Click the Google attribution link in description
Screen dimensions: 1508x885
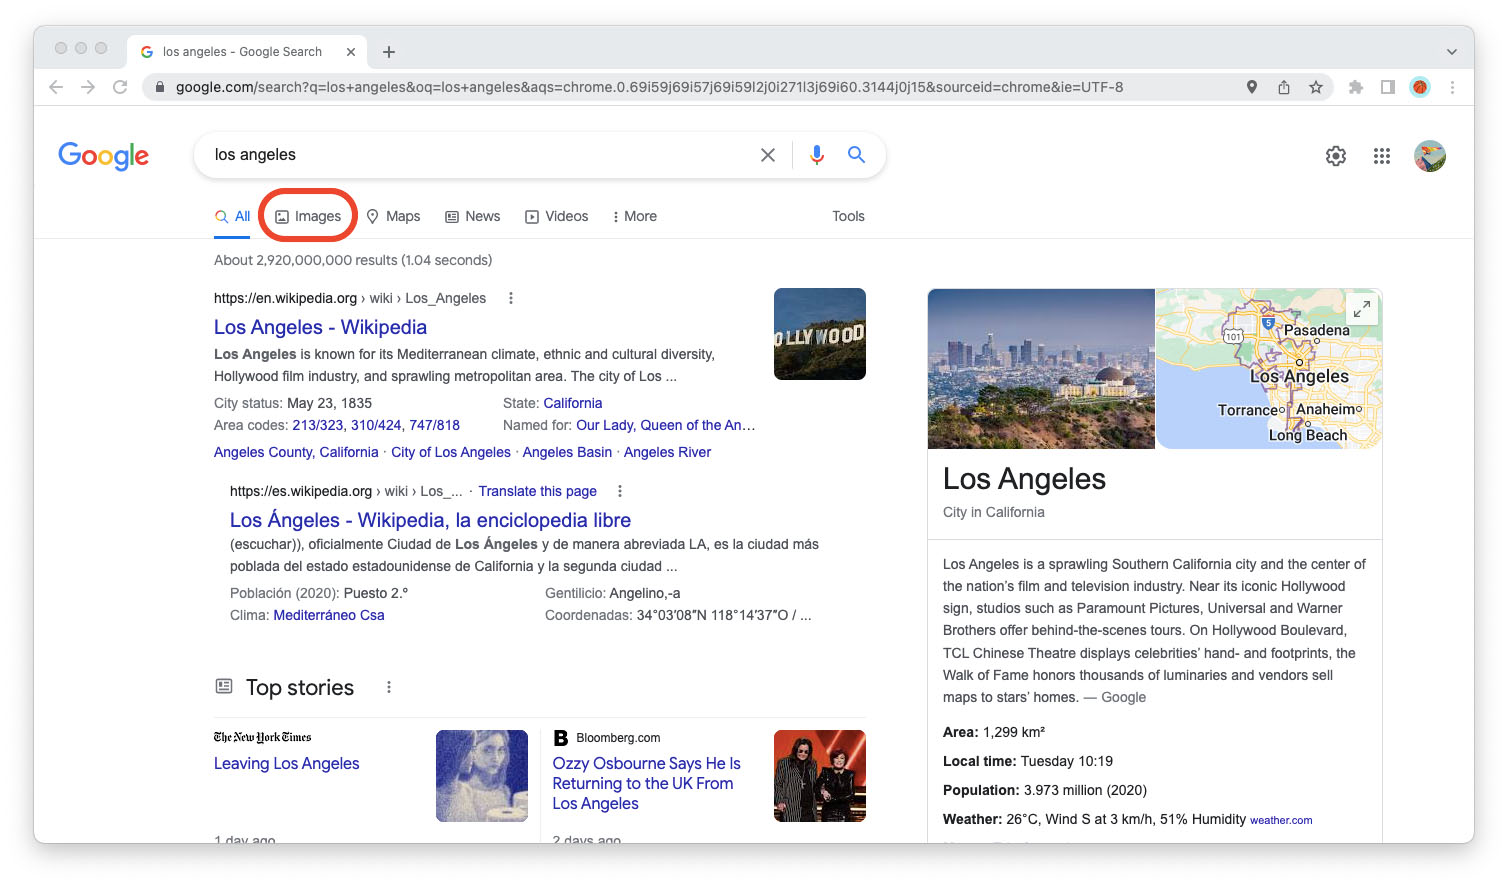tap(1124, 697)
